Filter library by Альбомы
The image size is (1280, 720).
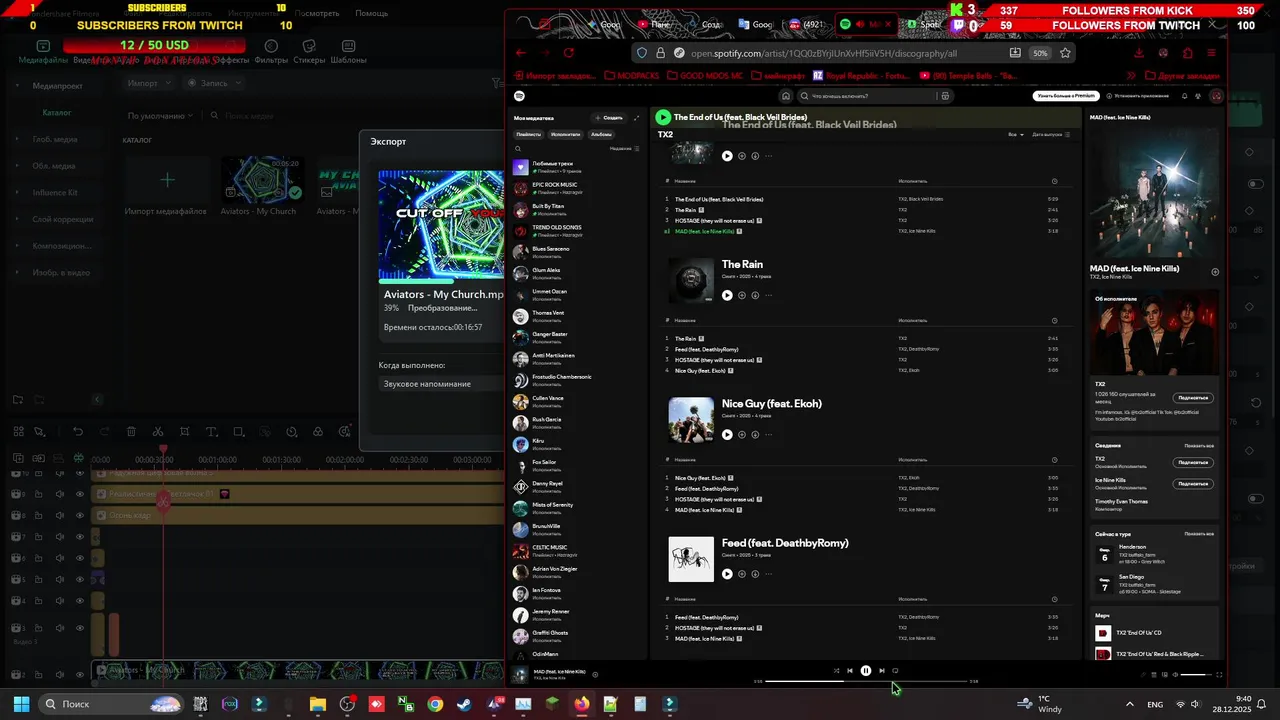coord(601,134)
